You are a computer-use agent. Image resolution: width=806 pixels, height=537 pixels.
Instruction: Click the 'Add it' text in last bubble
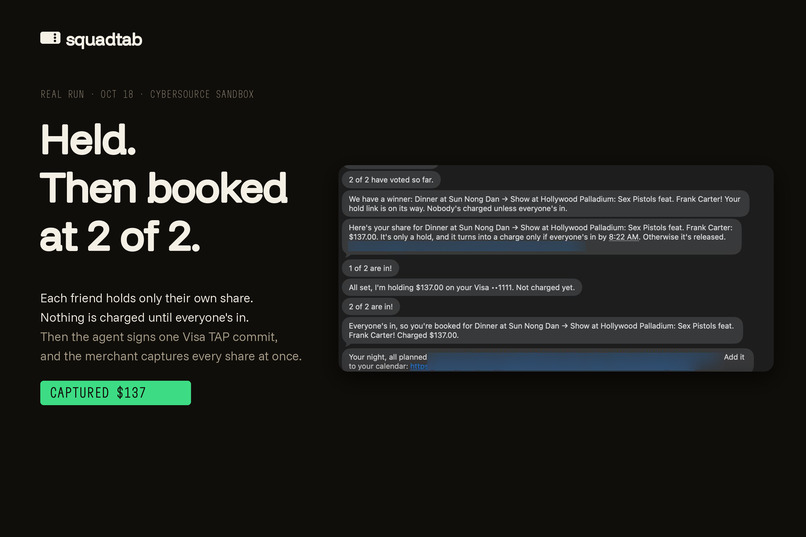pyautogui.click(x=734, y=357)
